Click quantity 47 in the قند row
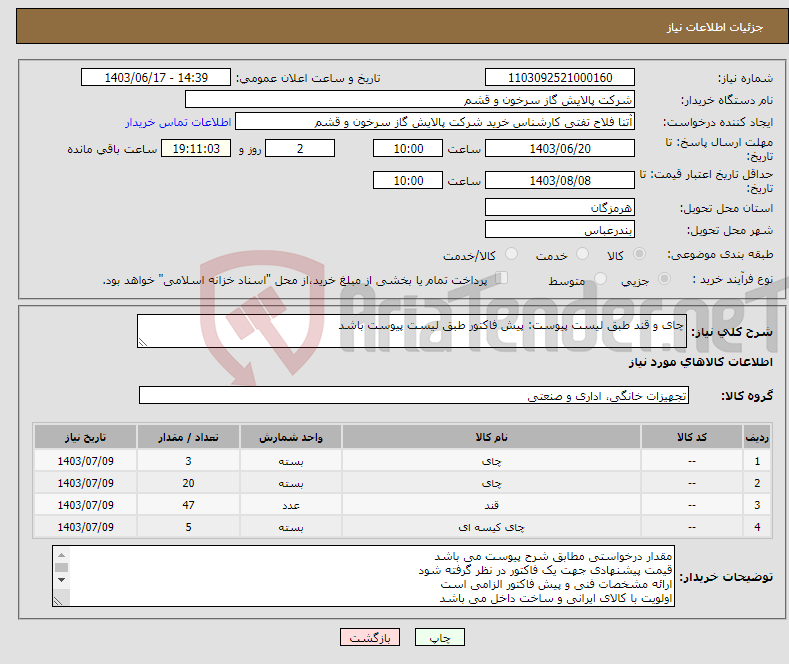Screen dimensions: 789x664 tap(188, 505)
